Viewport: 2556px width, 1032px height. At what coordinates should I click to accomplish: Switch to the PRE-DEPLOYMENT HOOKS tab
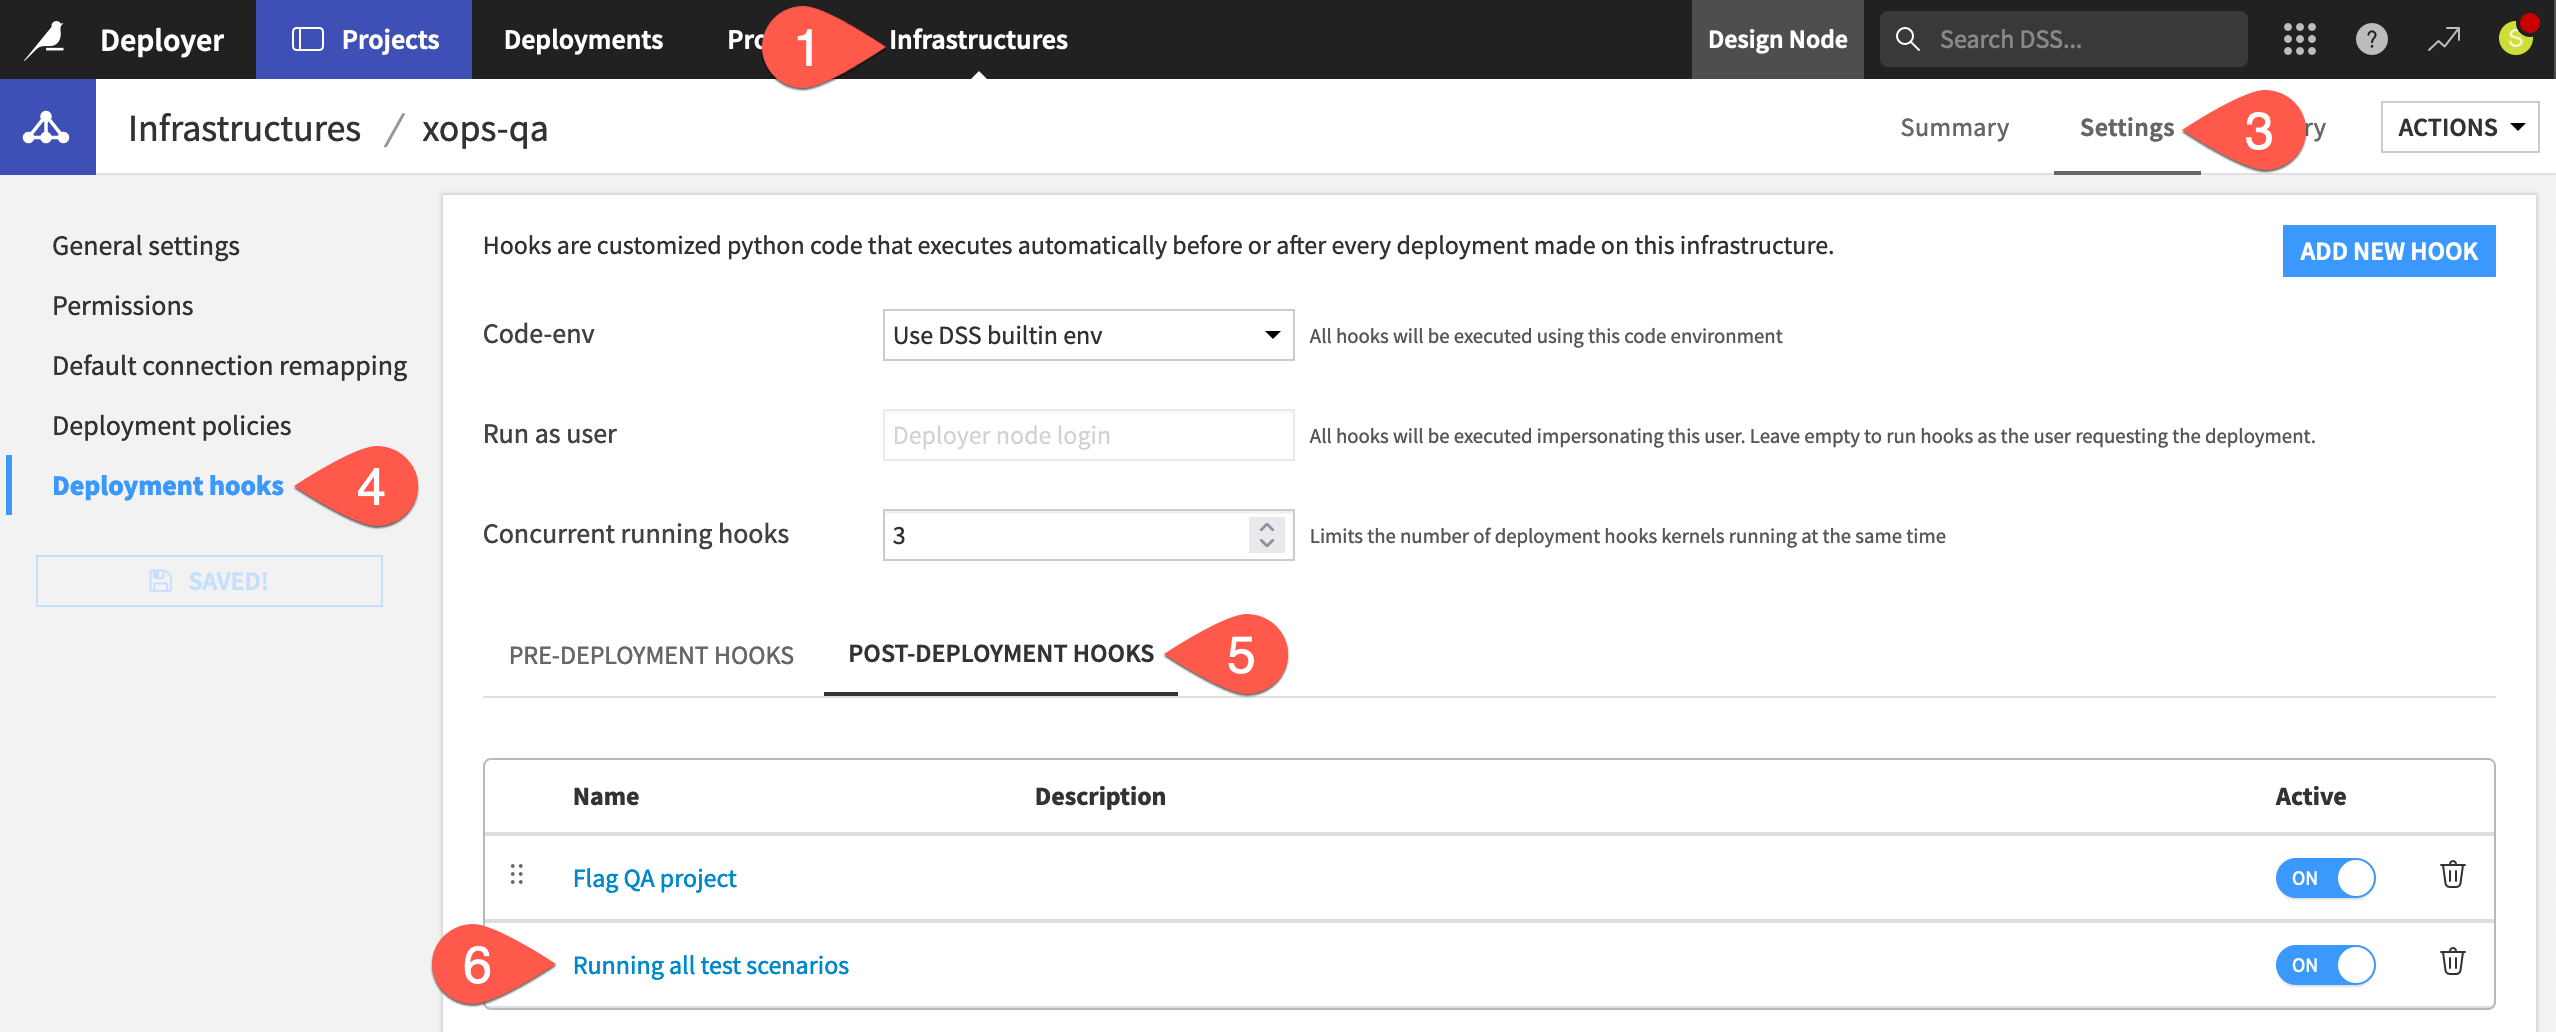click(651, 655)
